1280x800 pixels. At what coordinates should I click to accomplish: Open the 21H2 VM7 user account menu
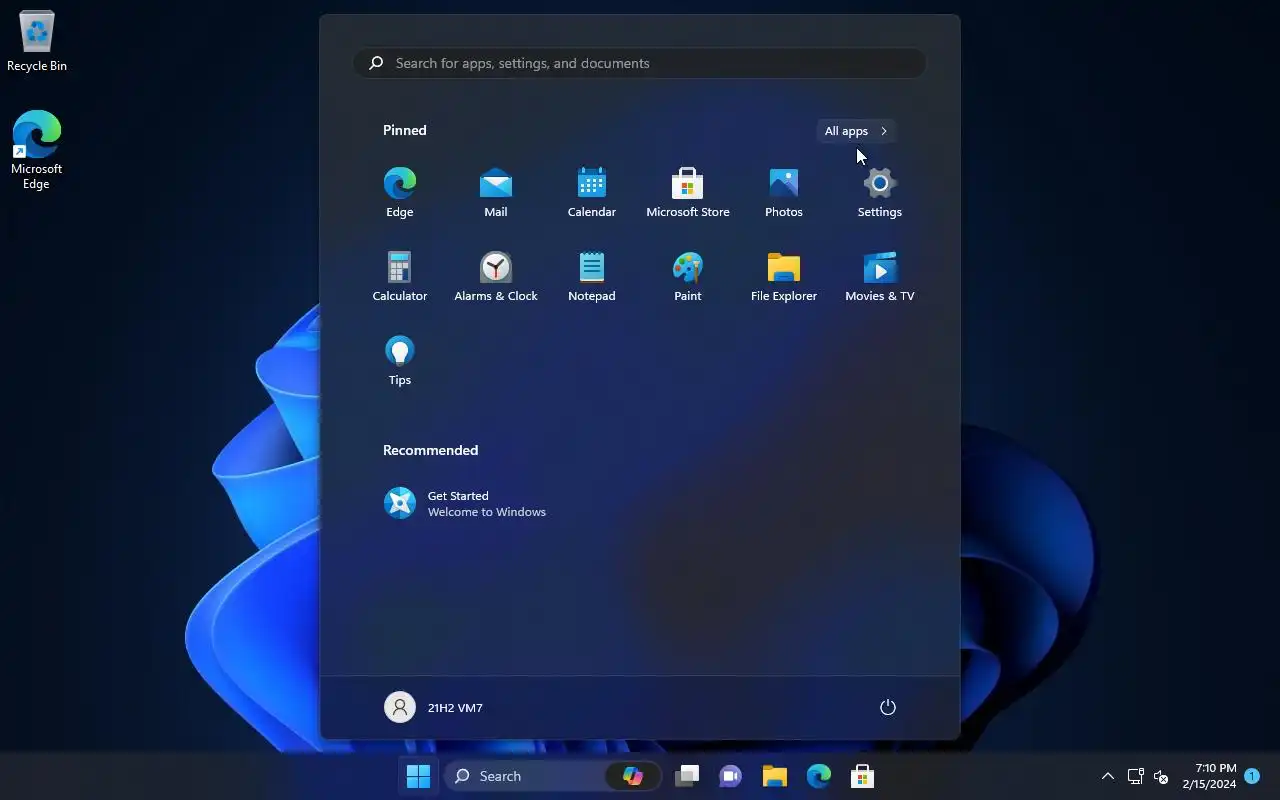pyautogui.click(x=434, y=707)
